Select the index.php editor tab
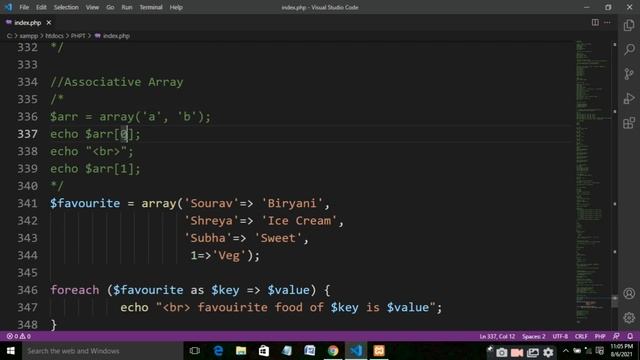 [28, 22]
